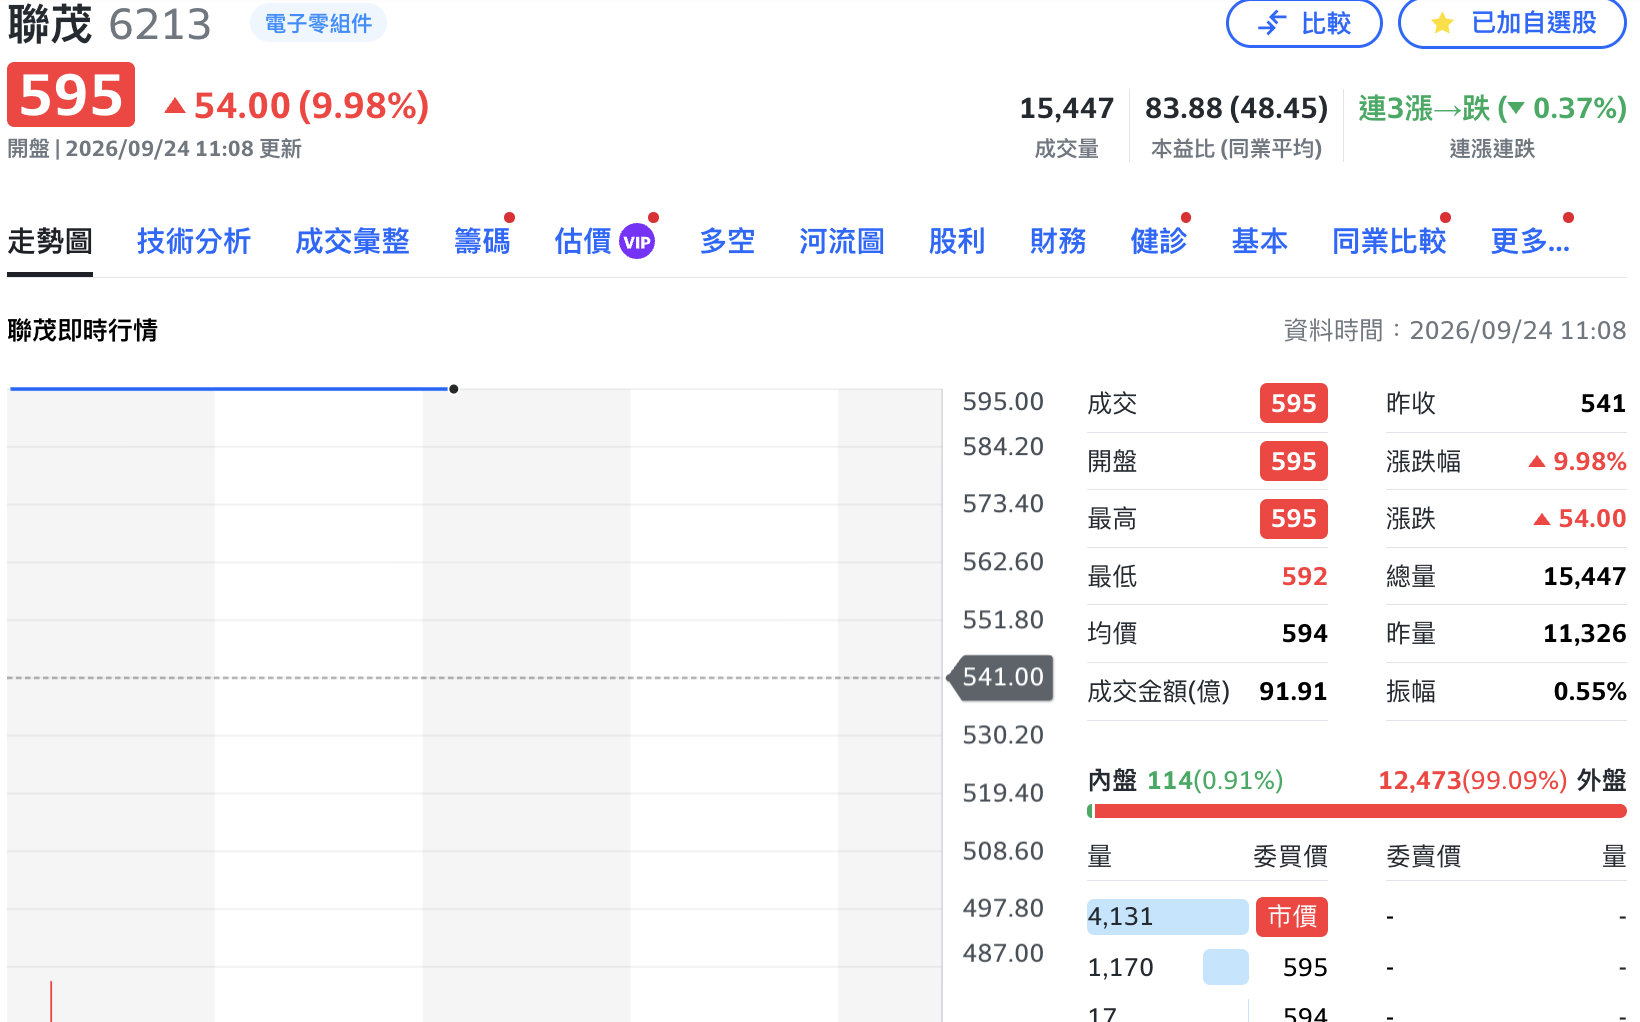1640x1022 pixels.
Task: Click the 外盤 12,473(99.09%) figure
Action: [1472, 780]
